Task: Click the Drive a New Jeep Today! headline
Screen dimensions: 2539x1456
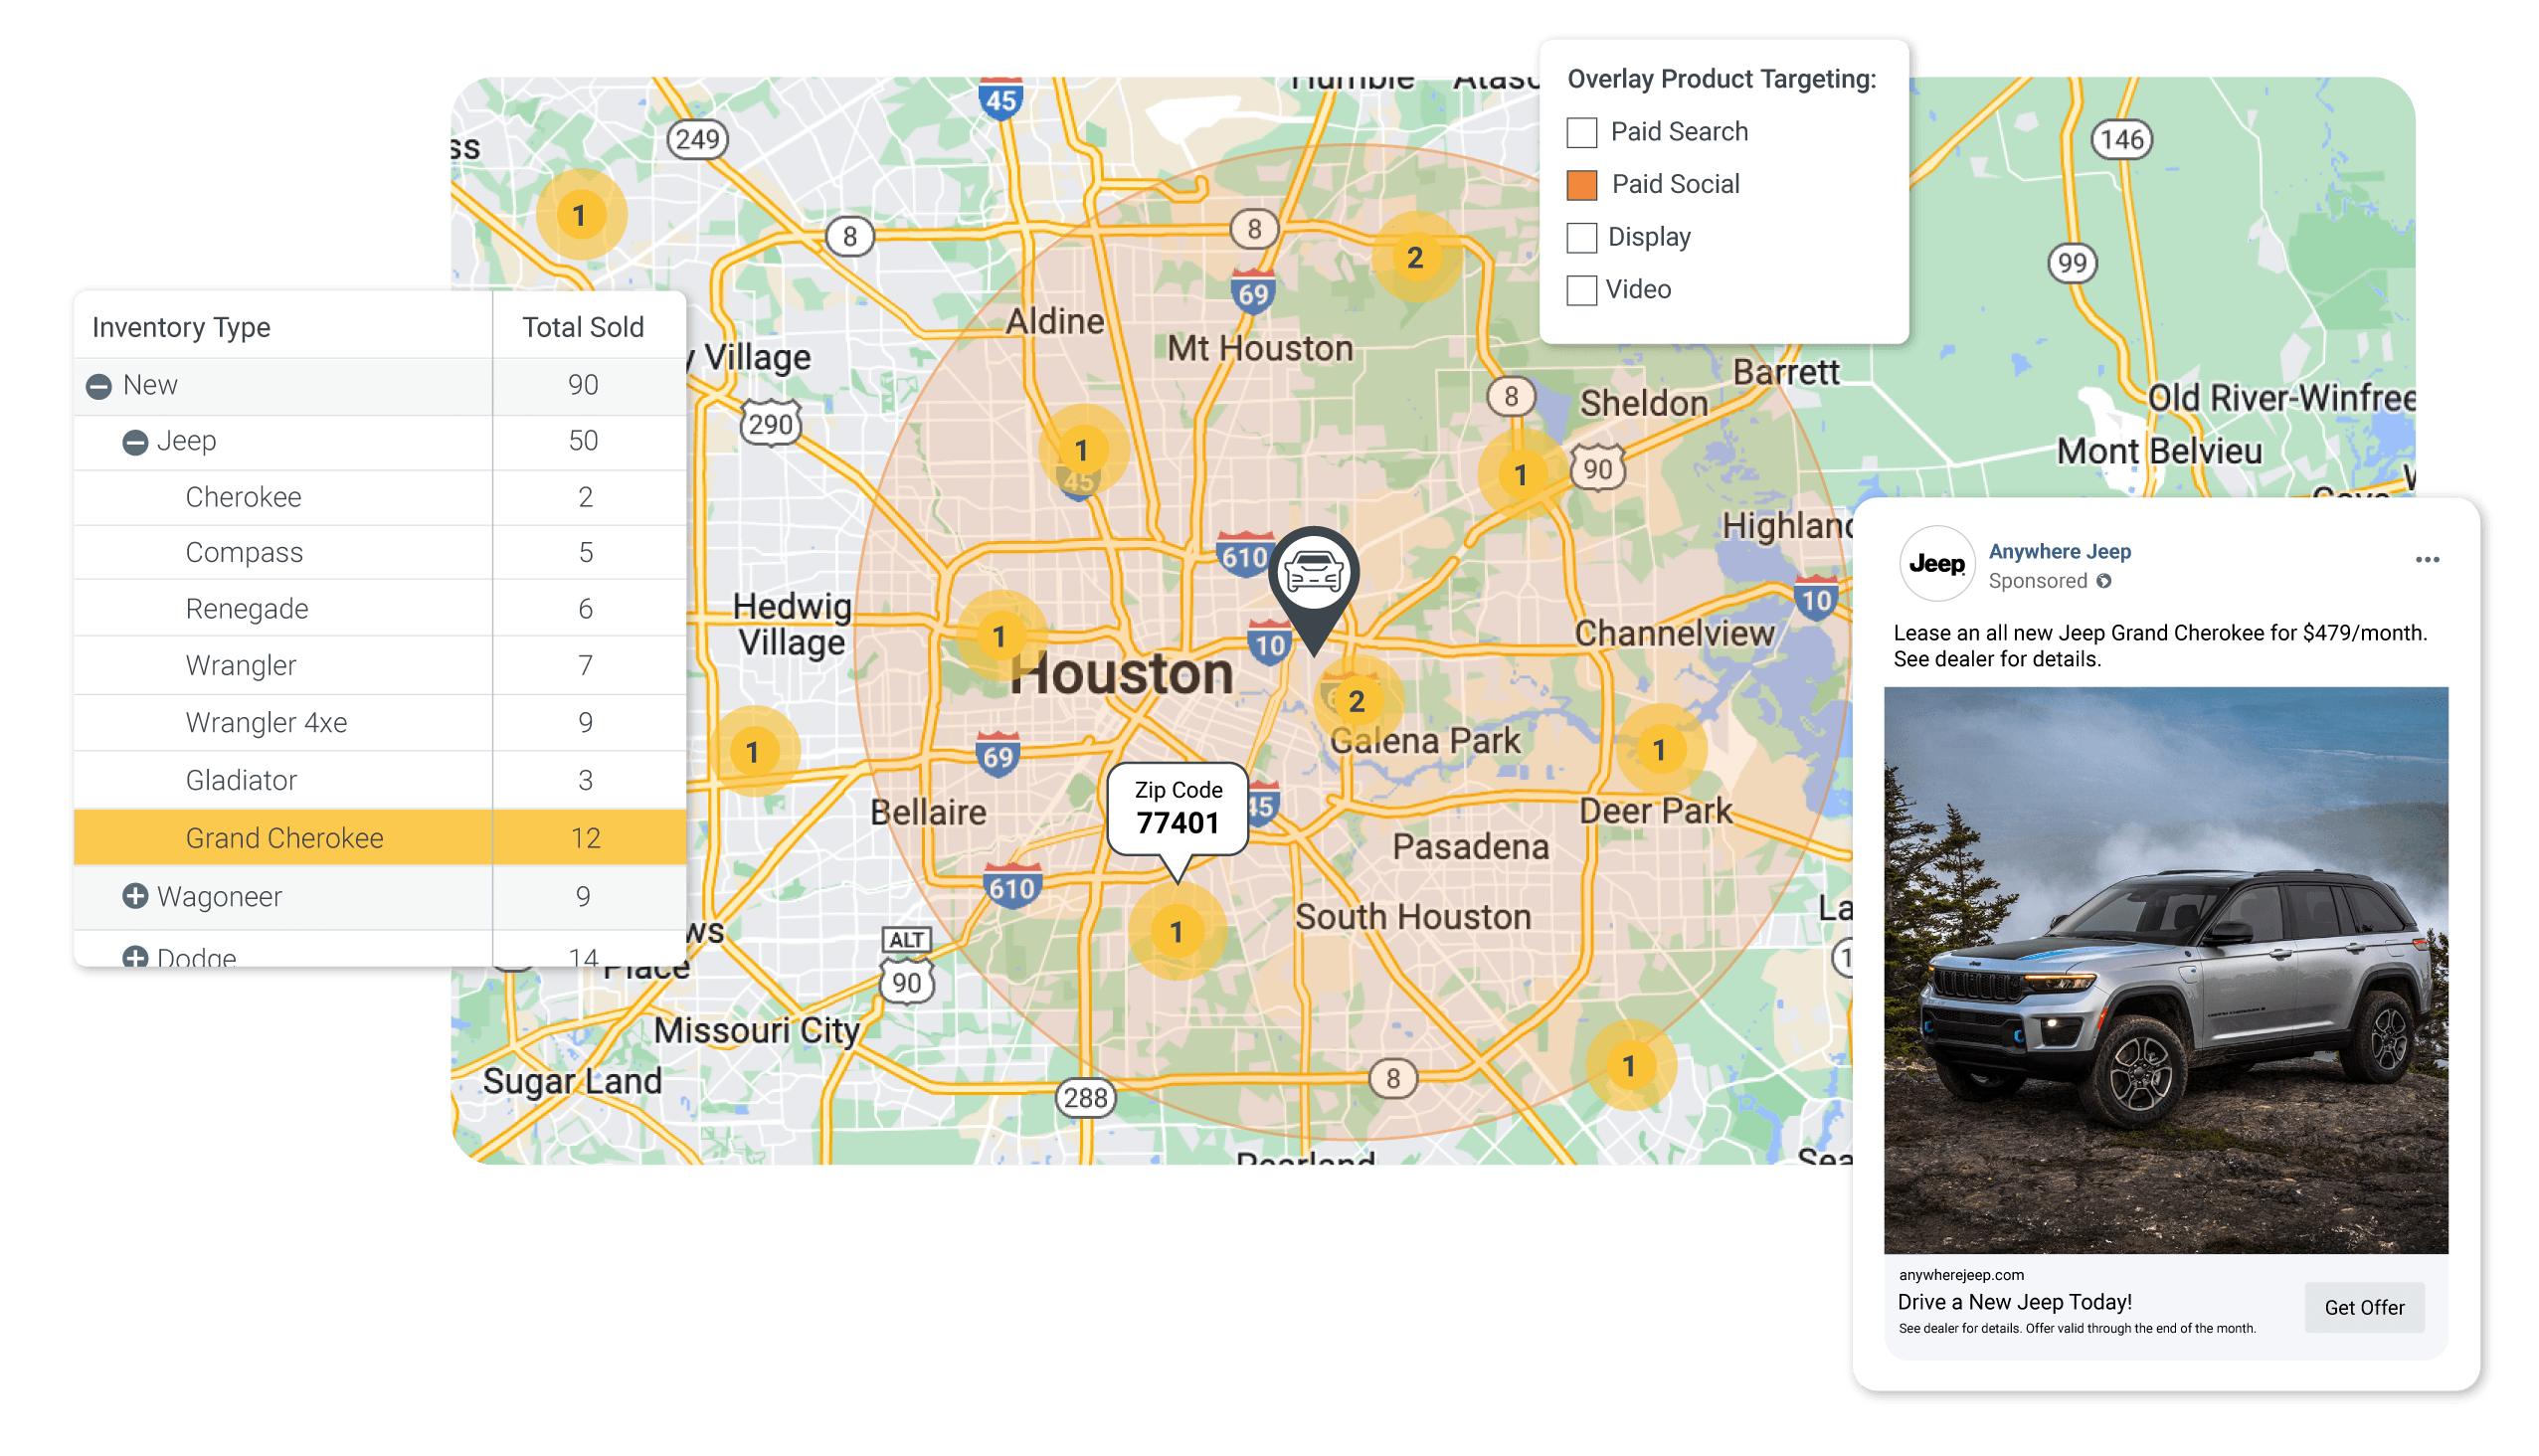Action: tap(2015, 1302)
